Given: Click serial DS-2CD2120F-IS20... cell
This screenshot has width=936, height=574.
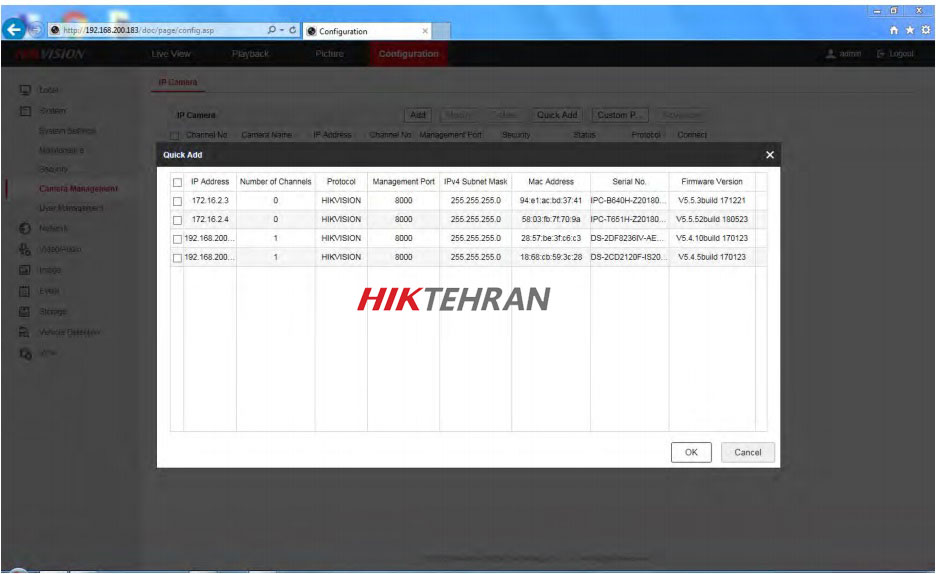Looking at the screenshot, I should 627,257.
